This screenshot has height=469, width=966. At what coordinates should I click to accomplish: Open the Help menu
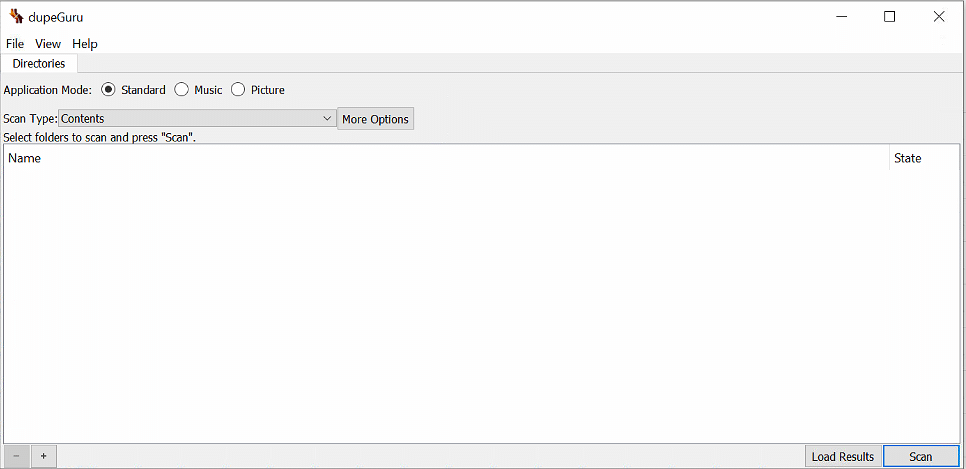tap(85, 44)
